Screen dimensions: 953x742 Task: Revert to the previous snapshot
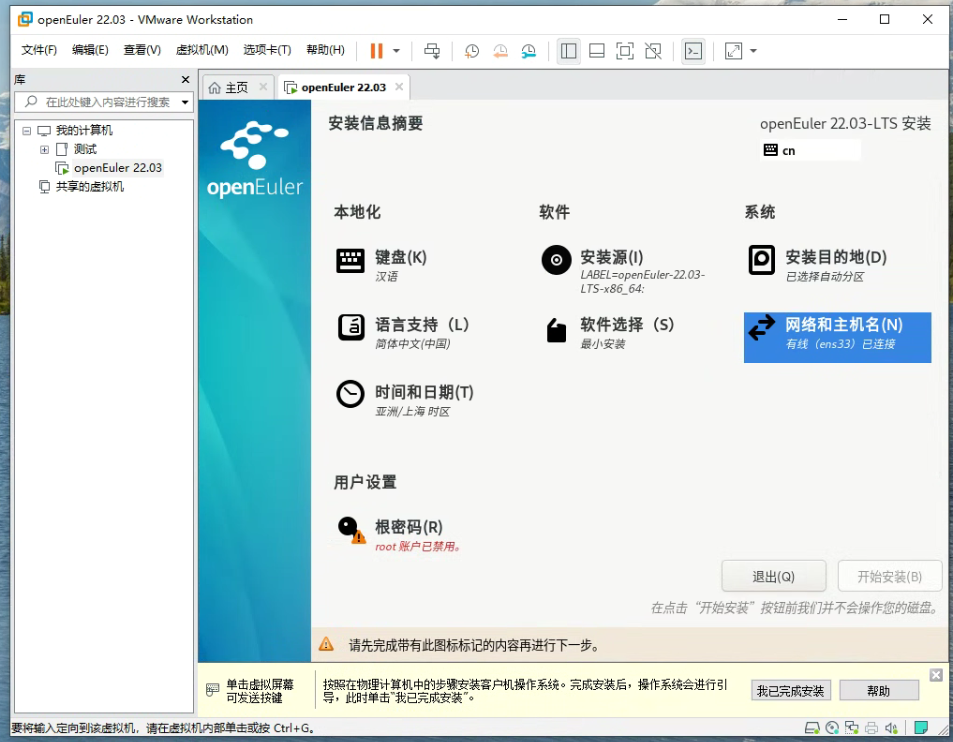tap(500, 51)
